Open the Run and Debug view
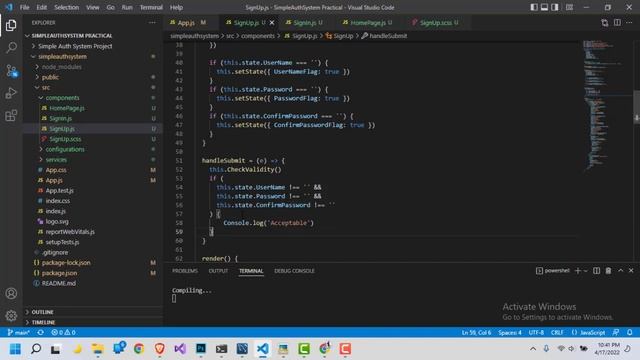 click(11, 93)
